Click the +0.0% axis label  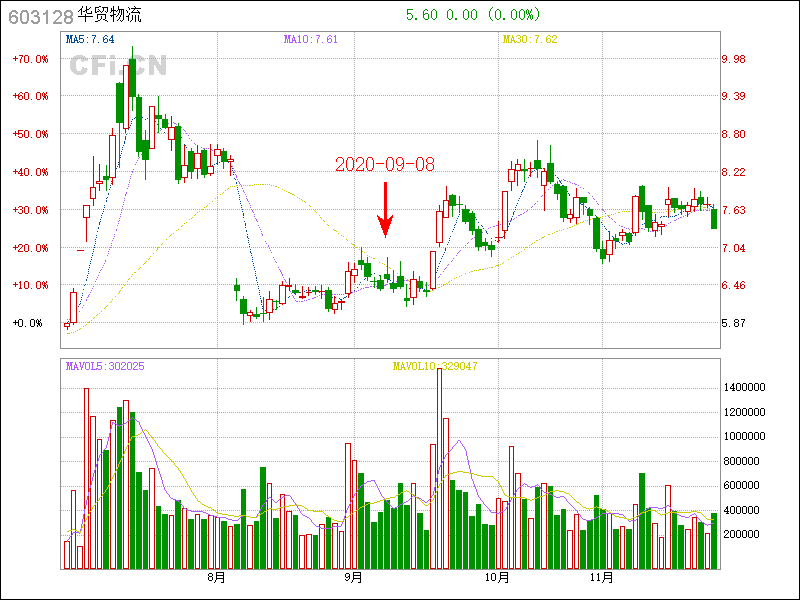[x=28, y=323]
